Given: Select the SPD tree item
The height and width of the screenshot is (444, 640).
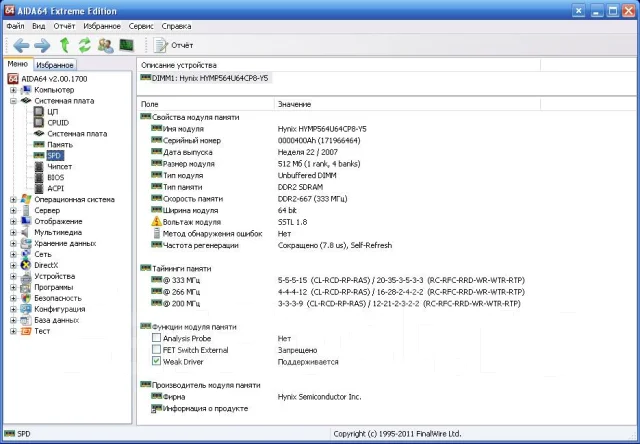Looking at the screenshot, I should click(x=54, y=155).
